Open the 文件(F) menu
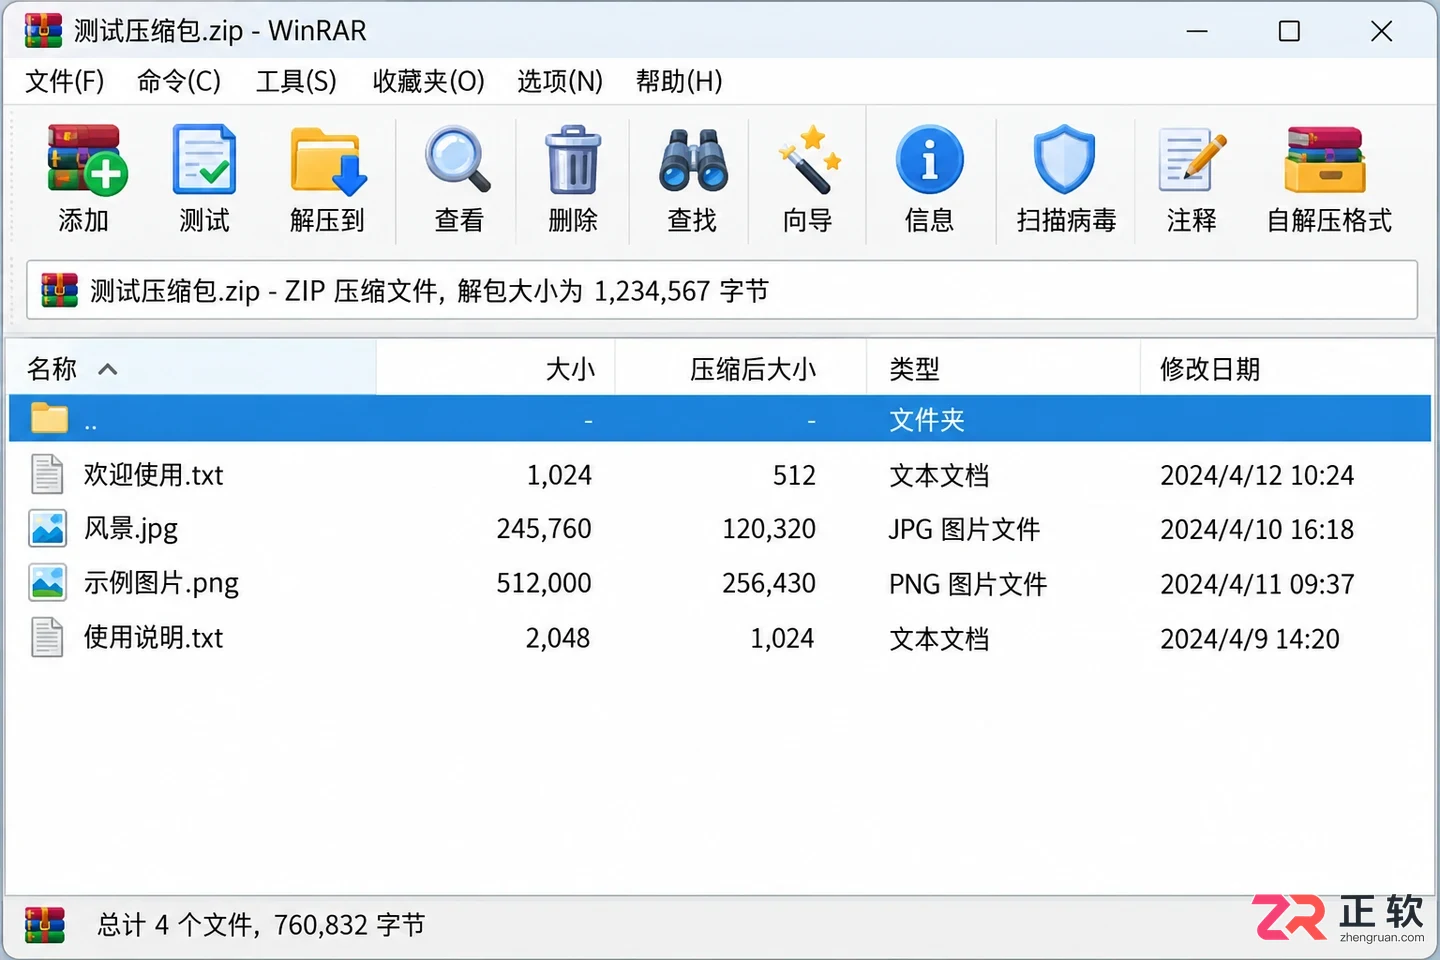This screenshot has width=1440, height=960. click(x=65, y=81)
